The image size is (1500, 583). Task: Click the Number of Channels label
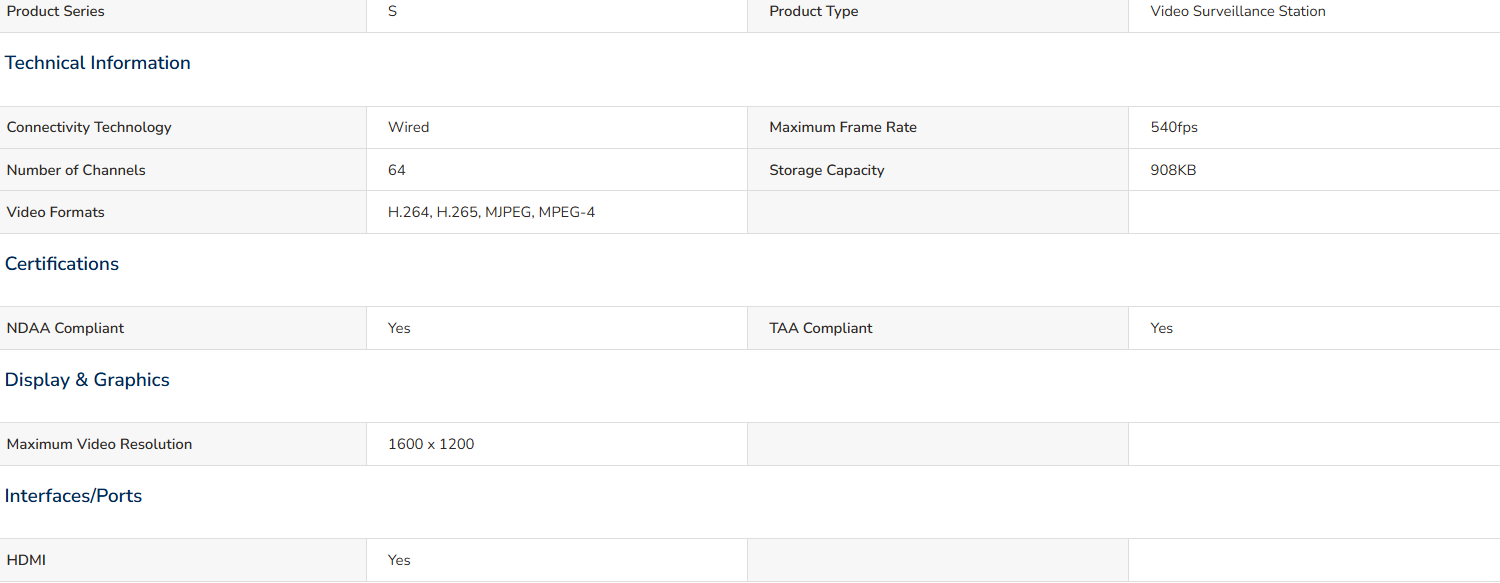pos(76,170)
